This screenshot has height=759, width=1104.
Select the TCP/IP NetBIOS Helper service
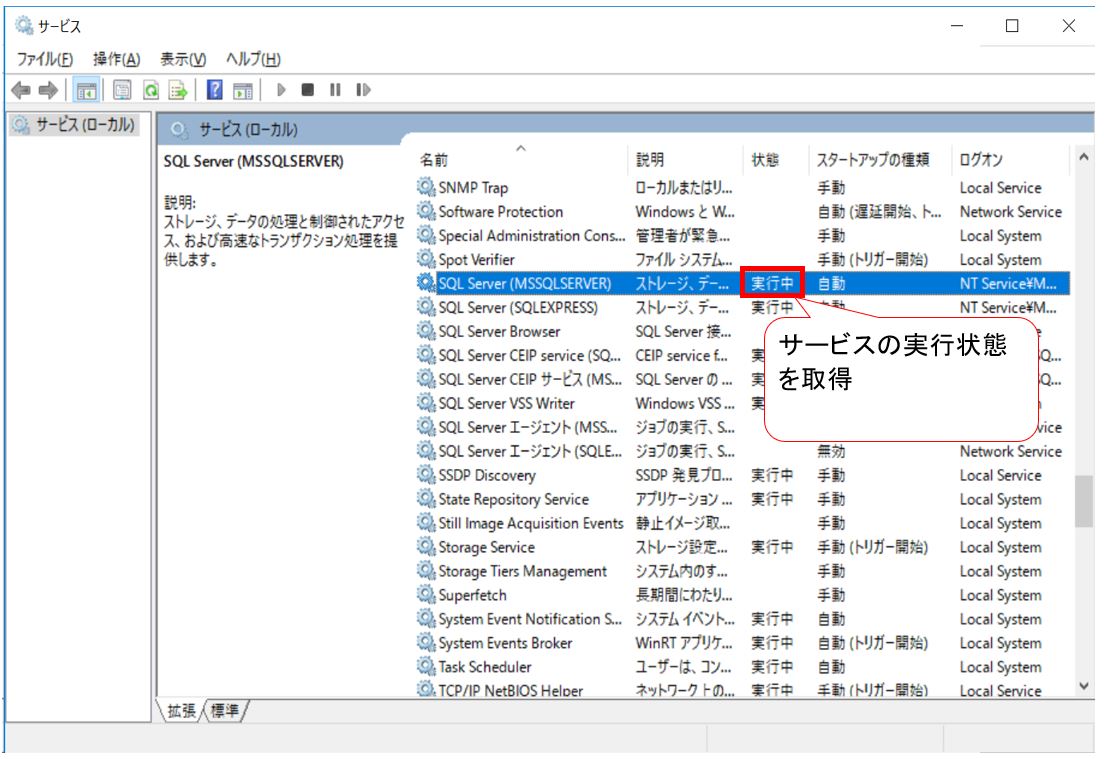point(743,690)
